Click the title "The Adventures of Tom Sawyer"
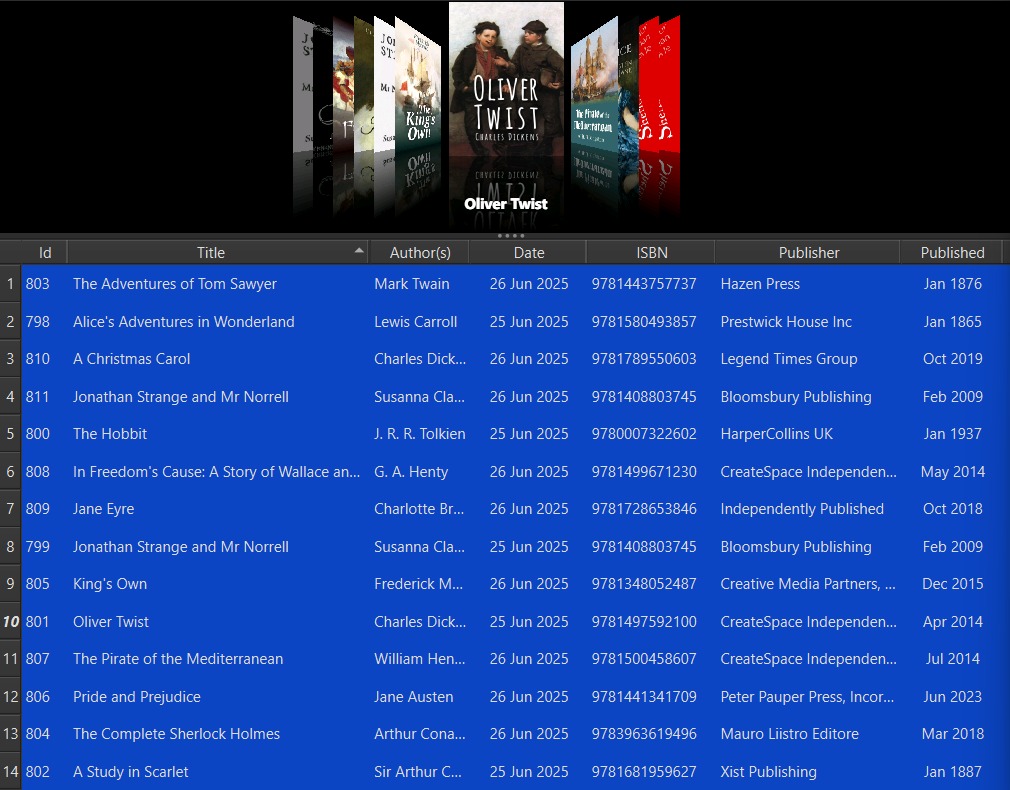This screenshot has width=1010, height=790. [175, 284]
